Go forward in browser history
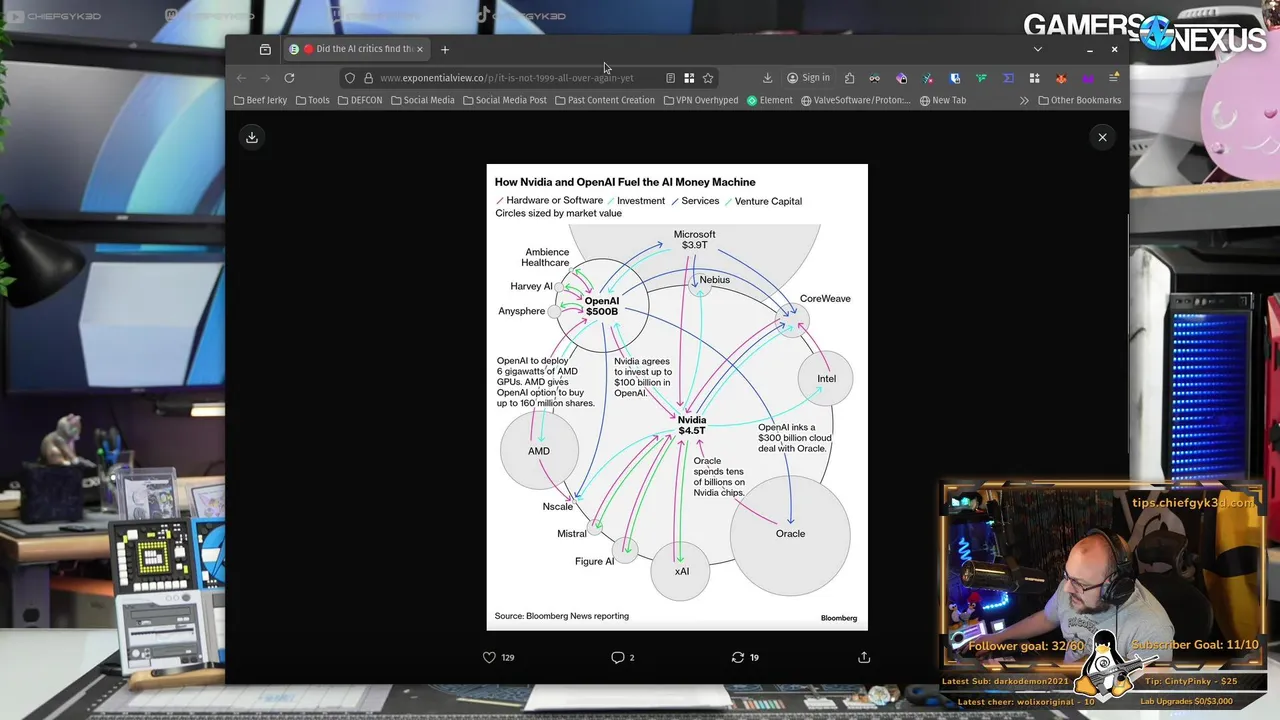The width and height of the screenshot is (1280, 720). (x=265, y=78)
